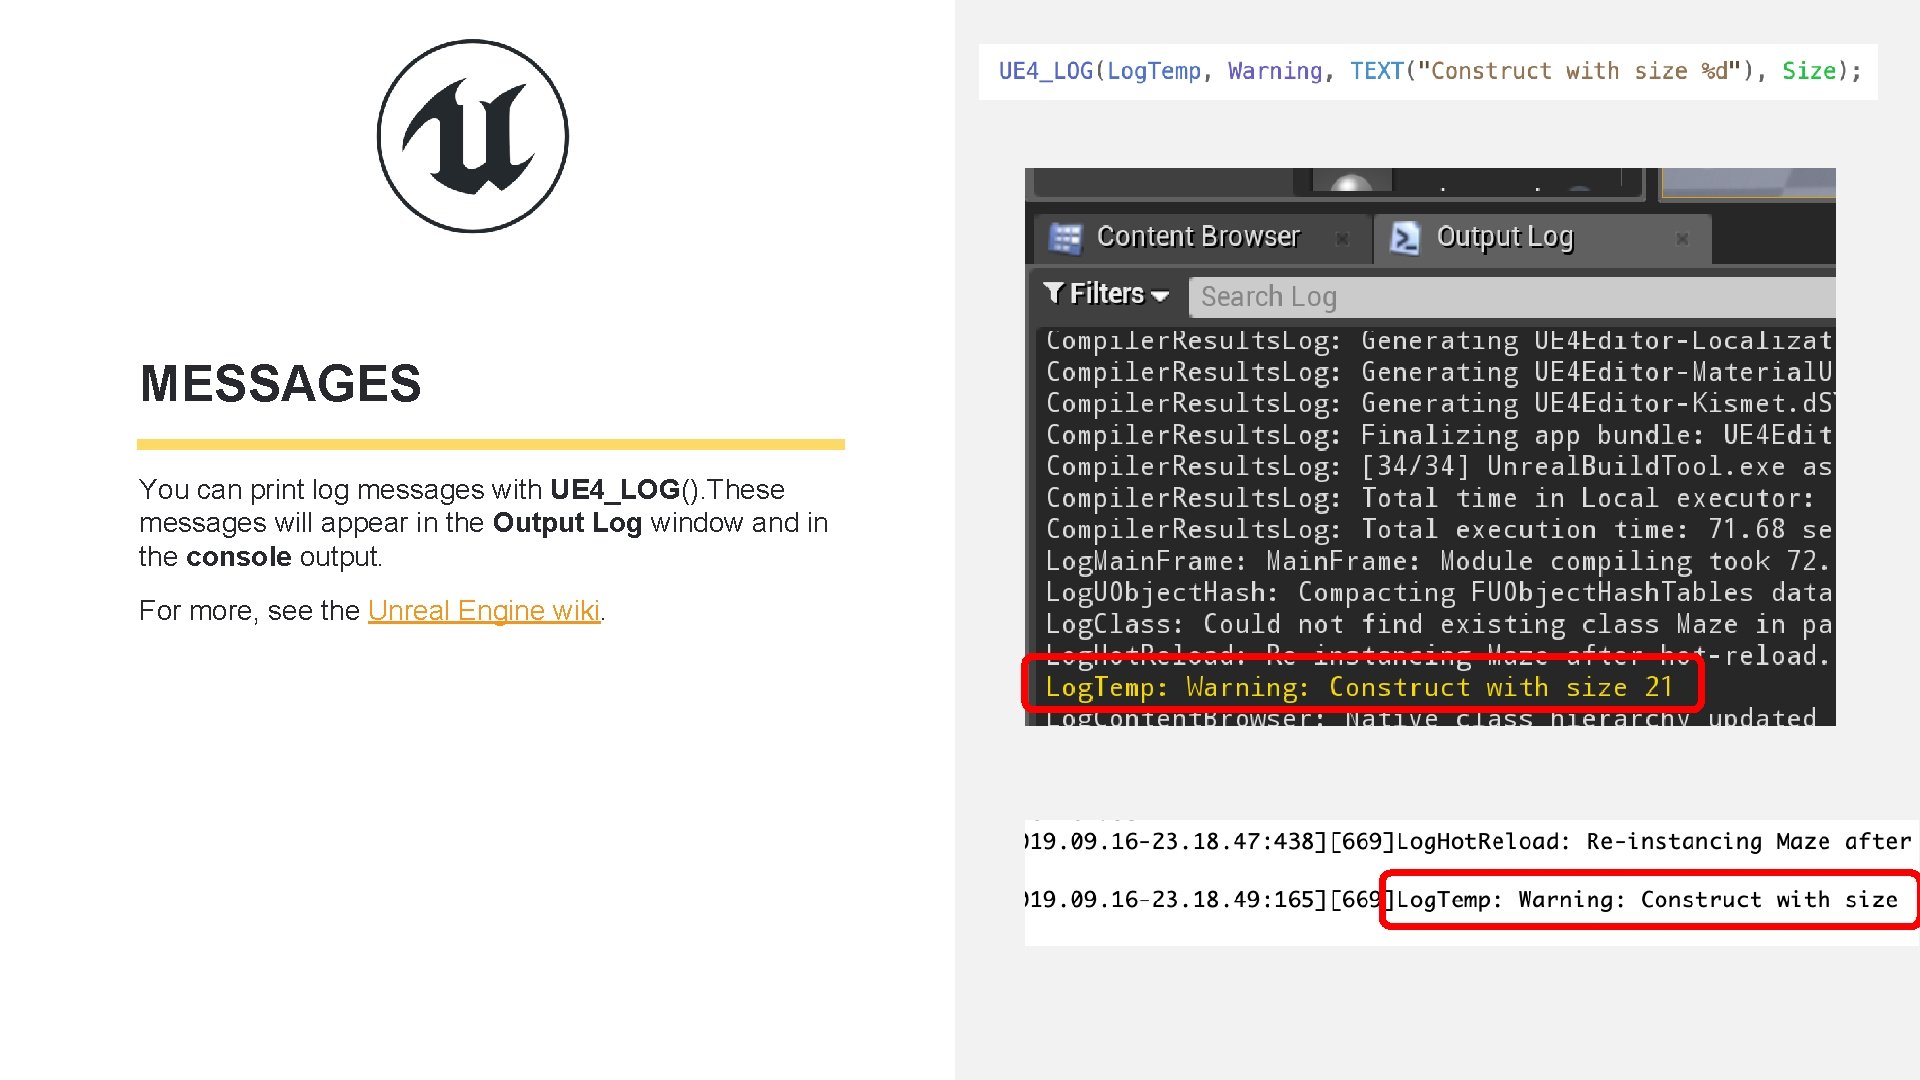This screenshot has width=1920, height=1080.
Task: Open the Output Log panel
Action: click(1505, 235)
